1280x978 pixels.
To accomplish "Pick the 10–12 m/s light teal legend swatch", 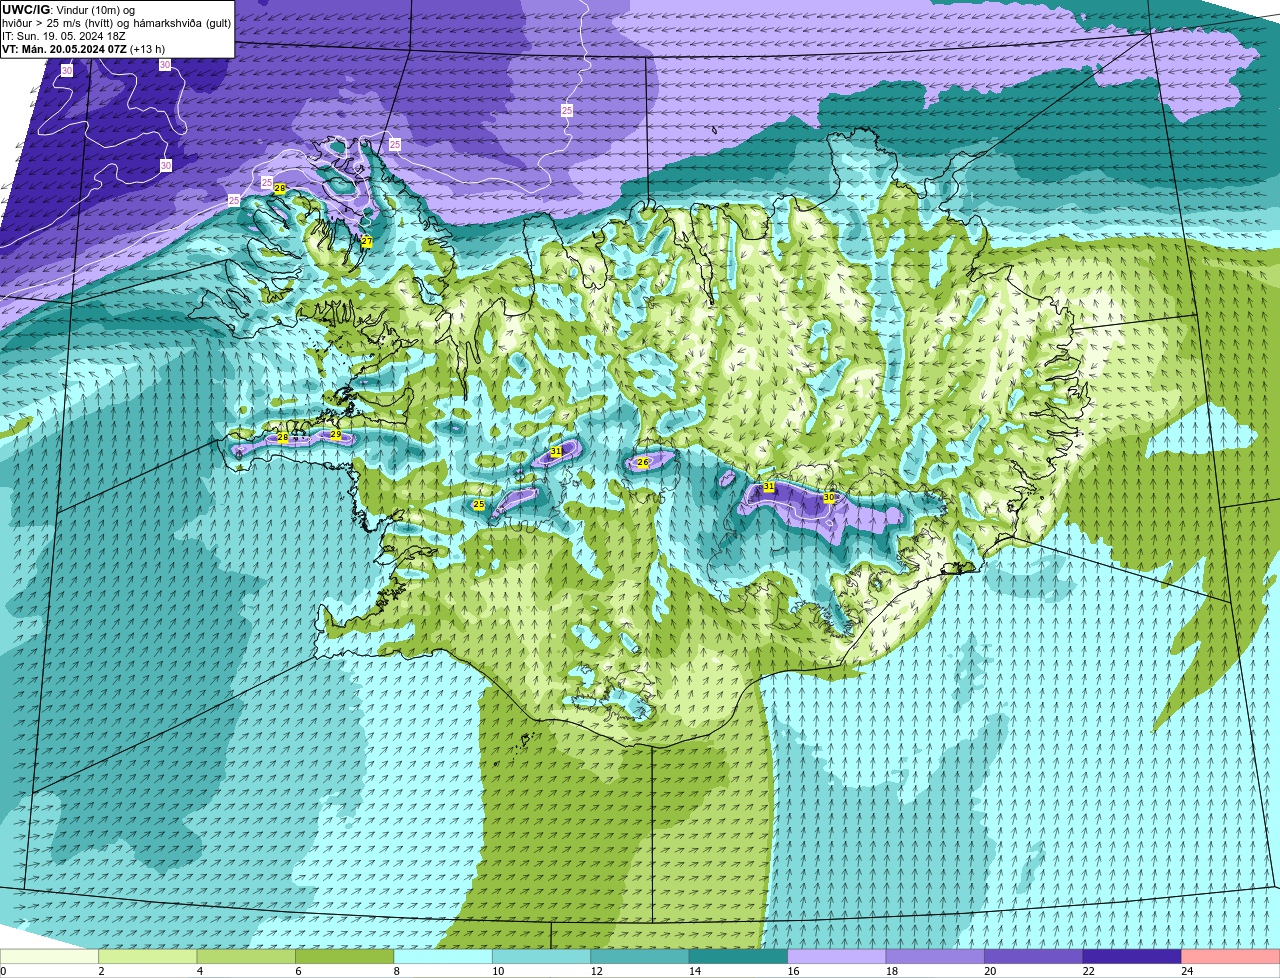I will tap(541, 956).
